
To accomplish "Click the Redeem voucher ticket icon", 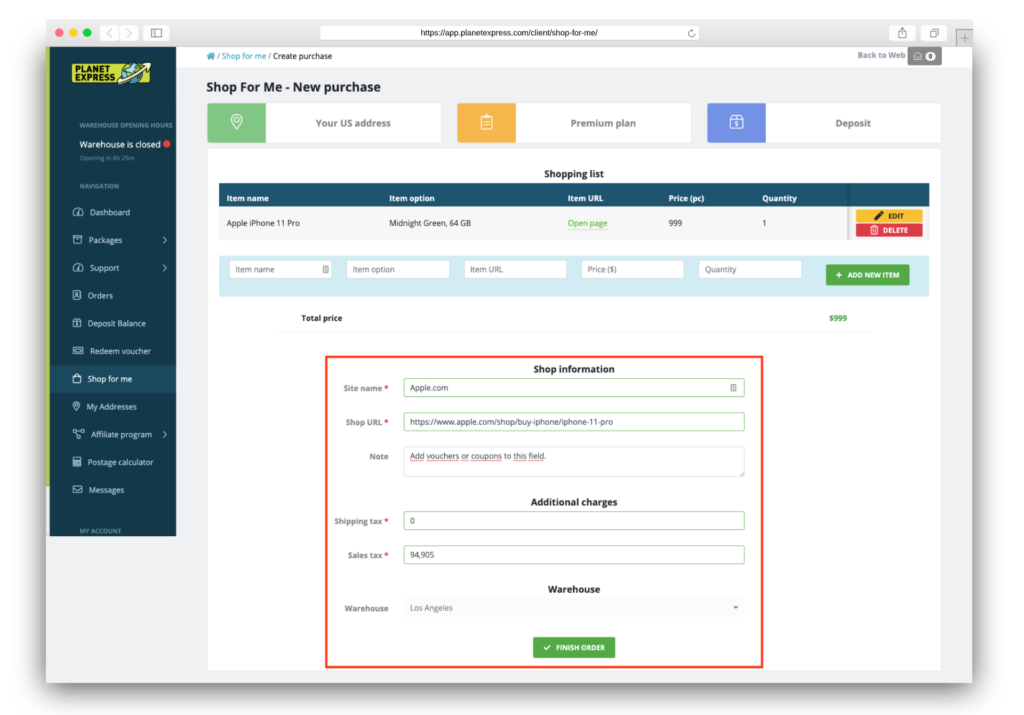I will pos(78,351).
